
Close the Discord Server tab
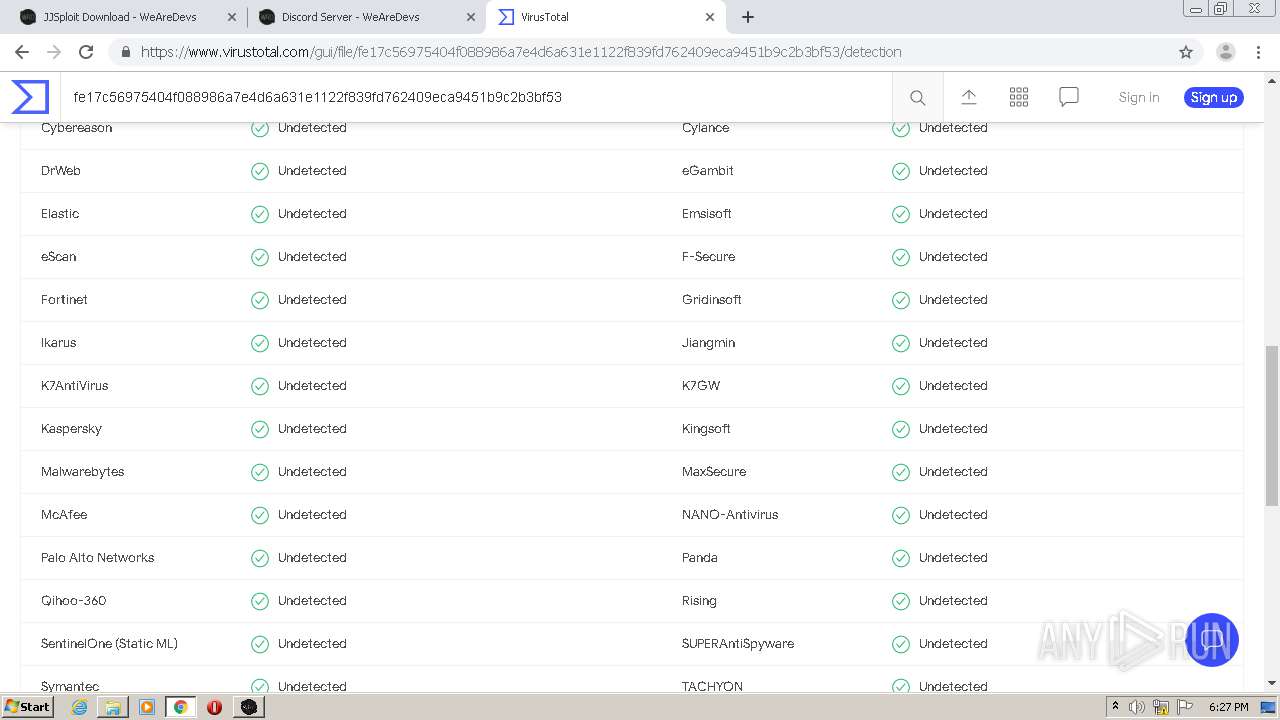470,17
